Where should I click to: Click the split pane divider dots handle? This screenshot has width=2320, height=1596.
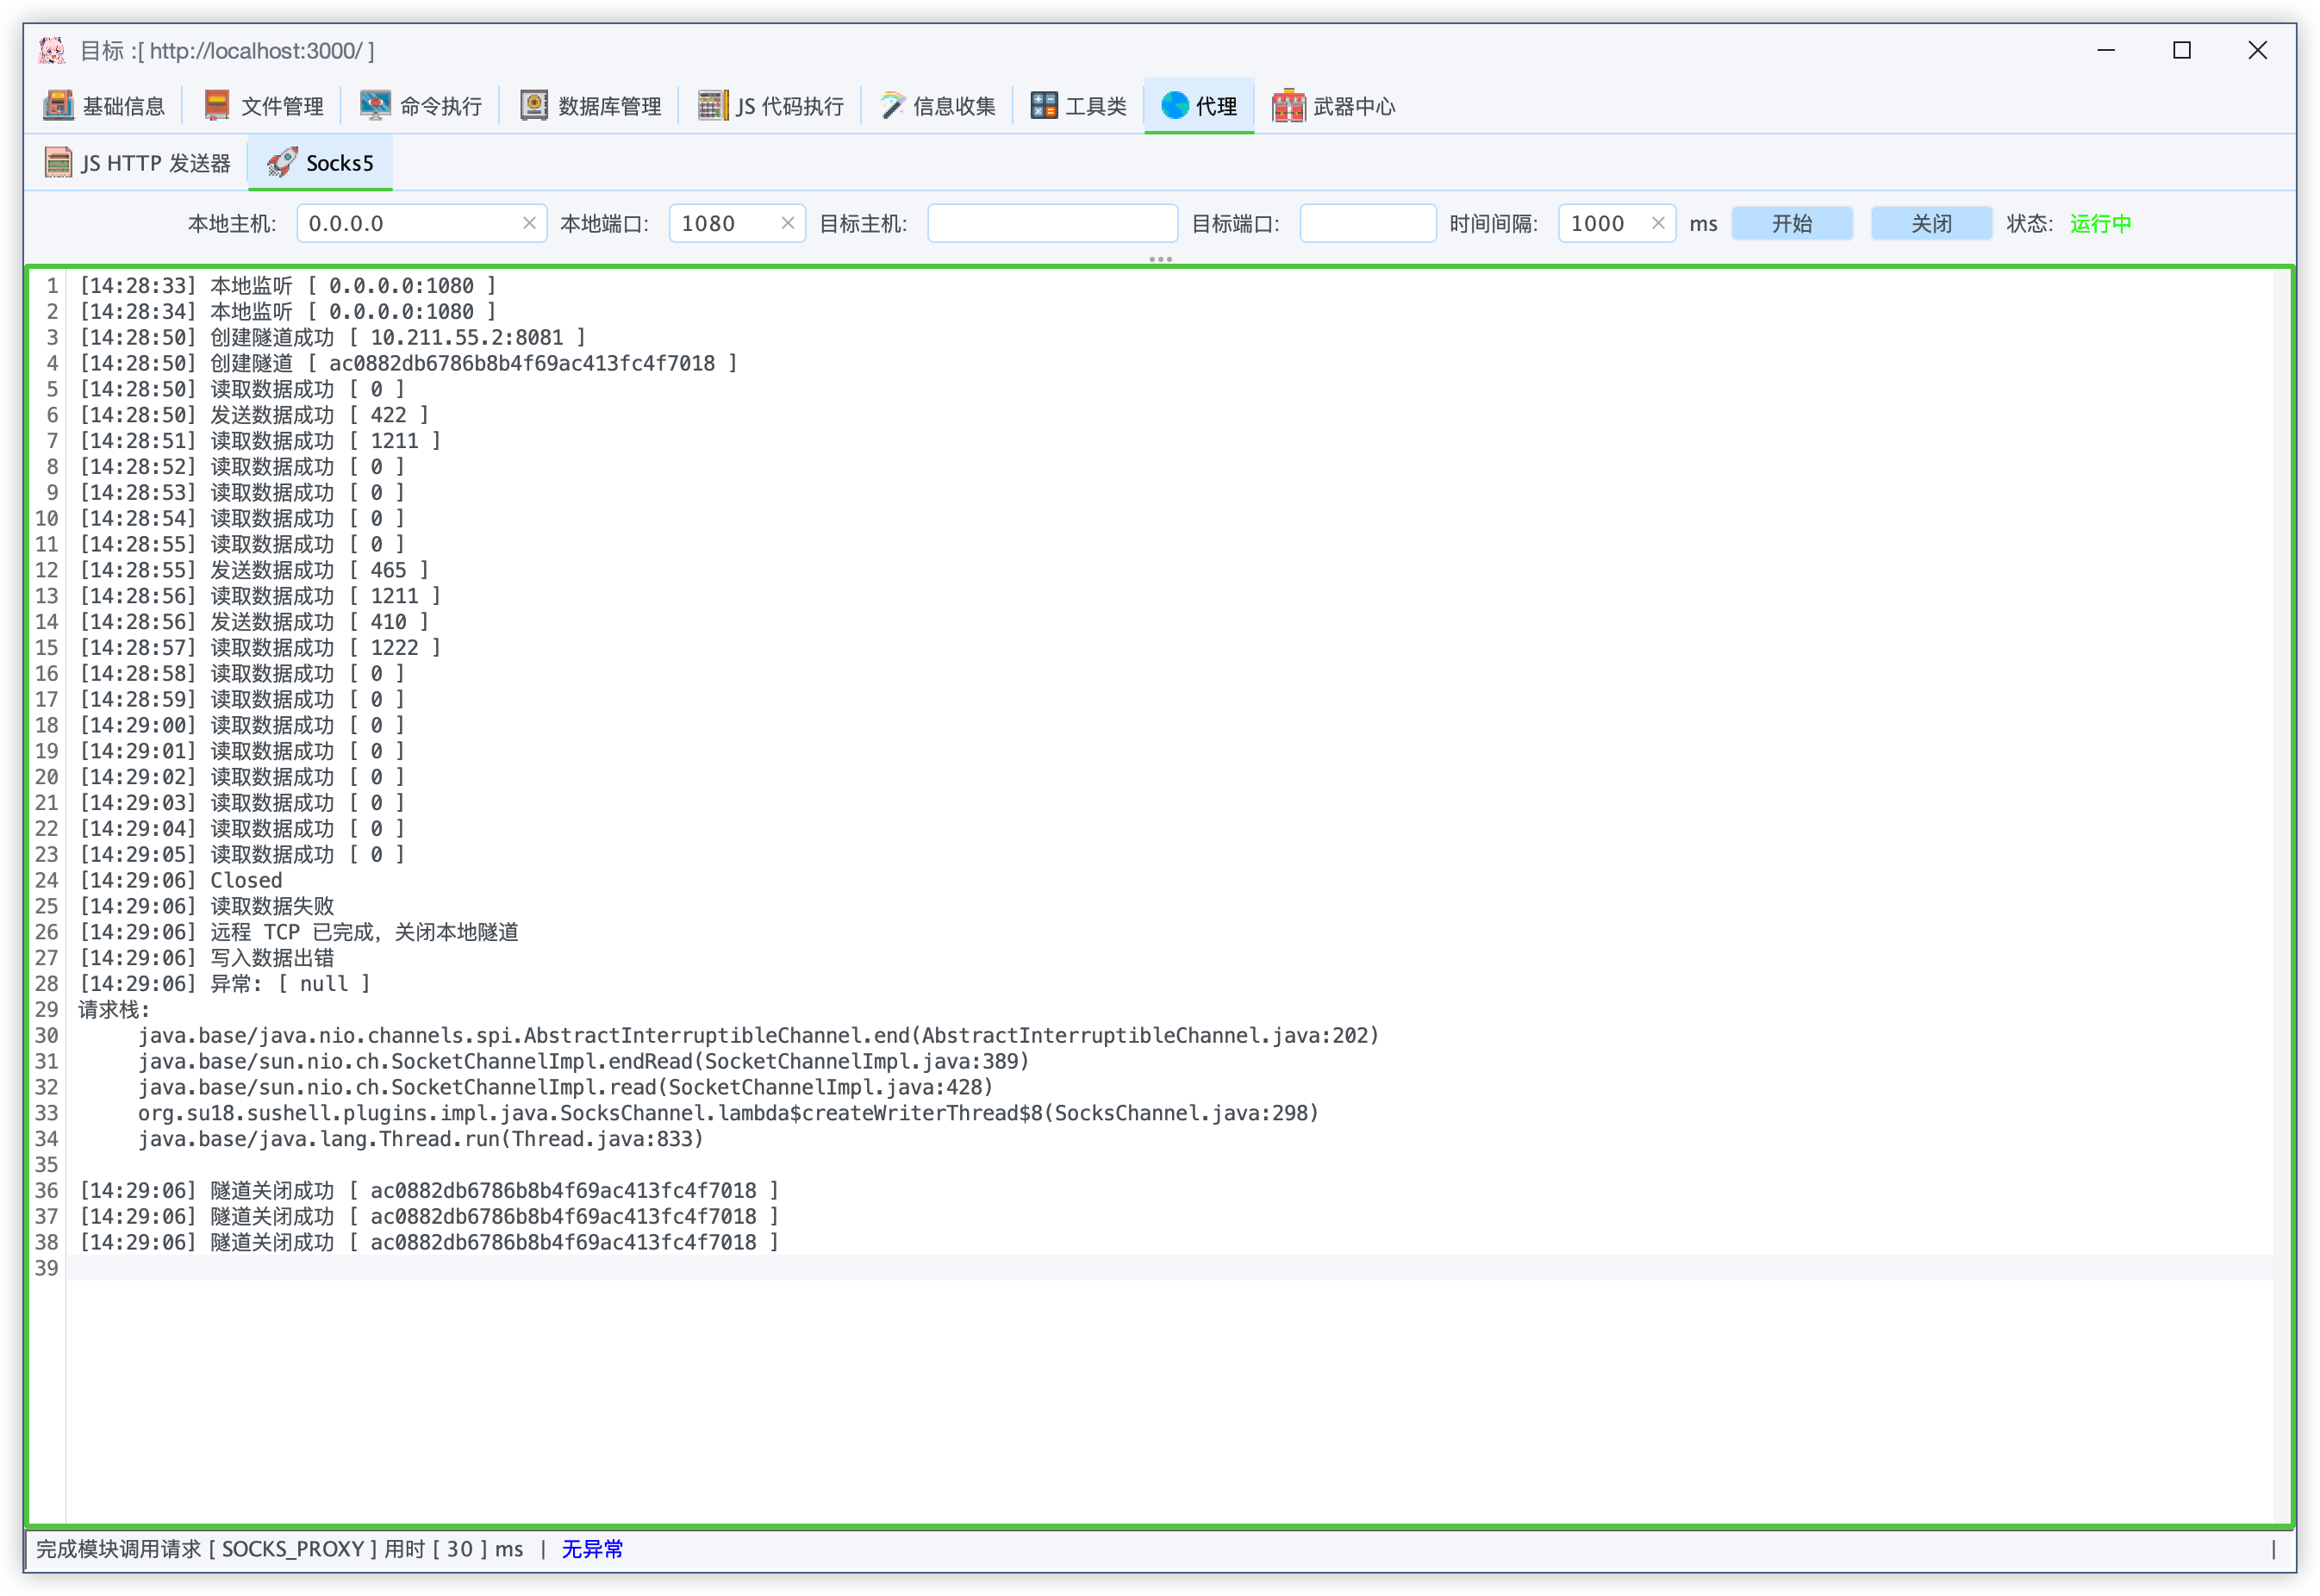pyautogui.click(x=1160, y=259)
